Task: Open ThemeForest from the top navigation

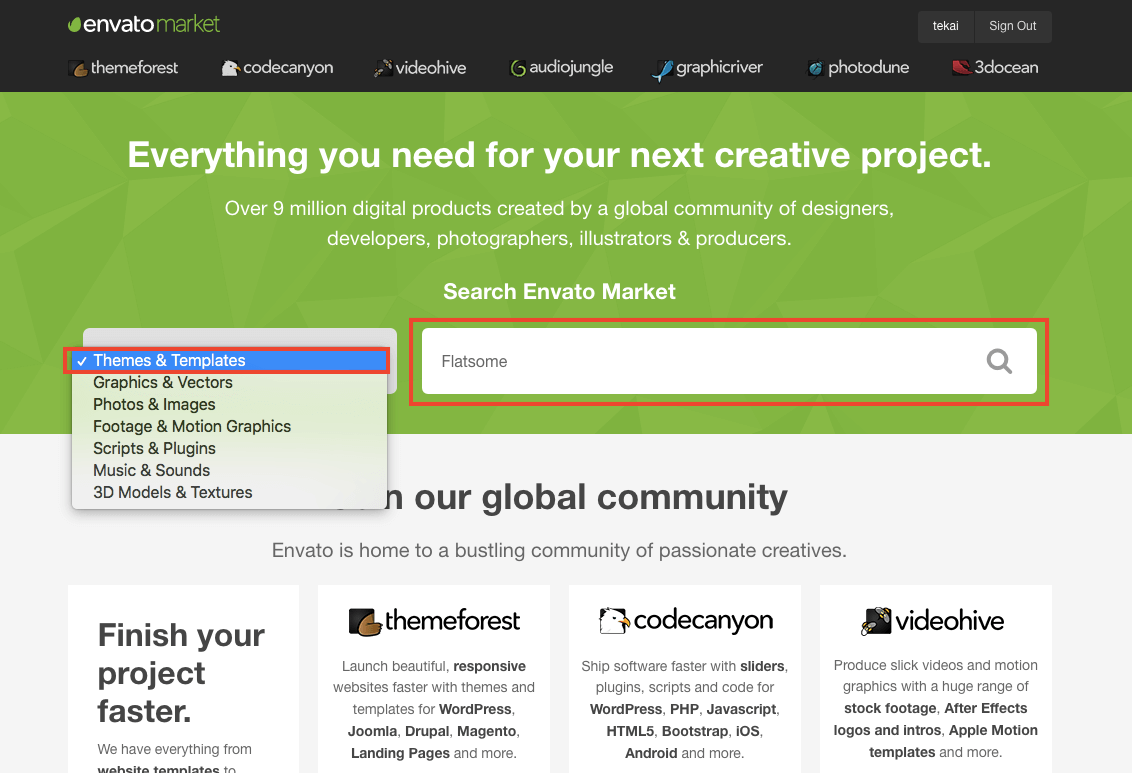Action: [x=124, y=68]
